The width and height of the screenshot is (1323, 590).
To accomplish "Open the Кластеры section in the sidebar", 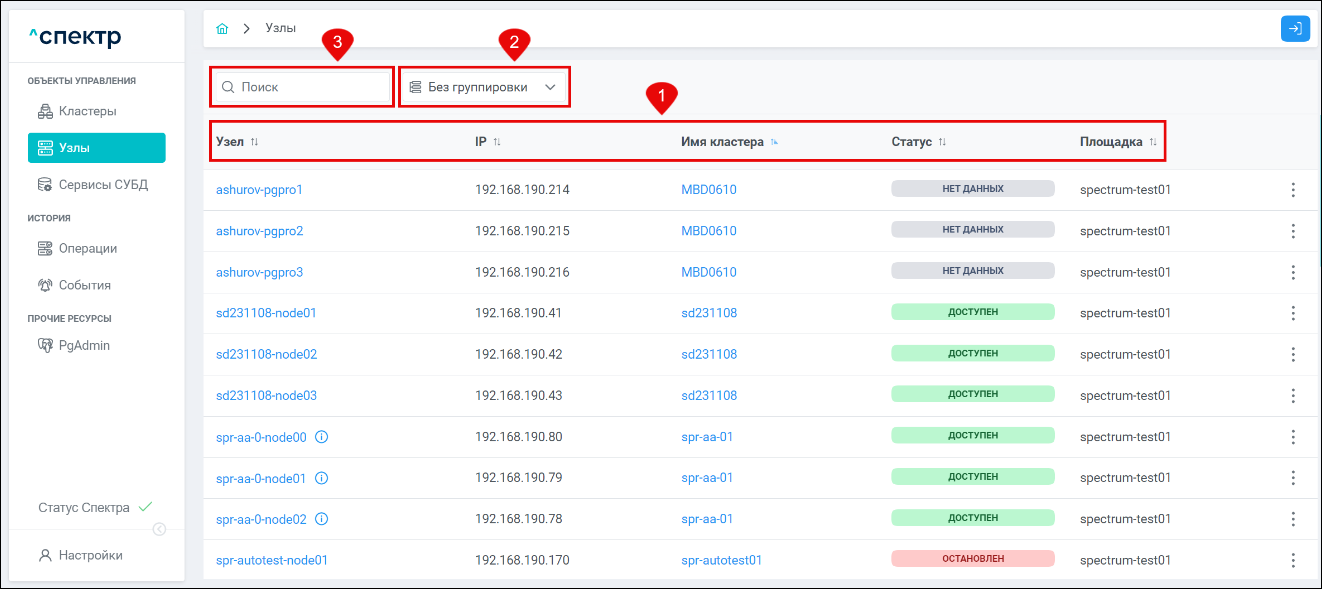I will (87, 111).
